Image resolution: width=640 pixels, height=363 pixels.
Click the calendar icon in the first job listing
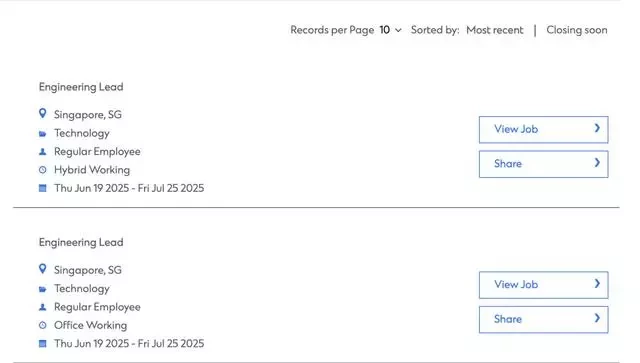(42, 188)
